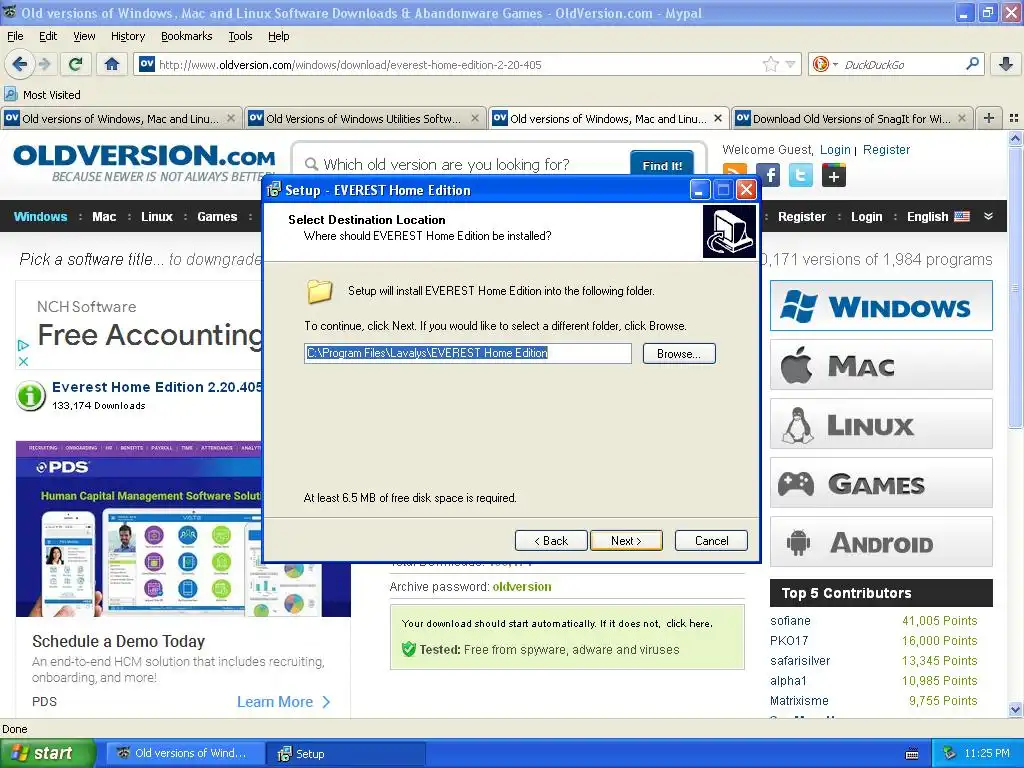Open the Register link beside Welcome Guest
Viewport: 1024px width, 768px height.
tap(886, 150)
